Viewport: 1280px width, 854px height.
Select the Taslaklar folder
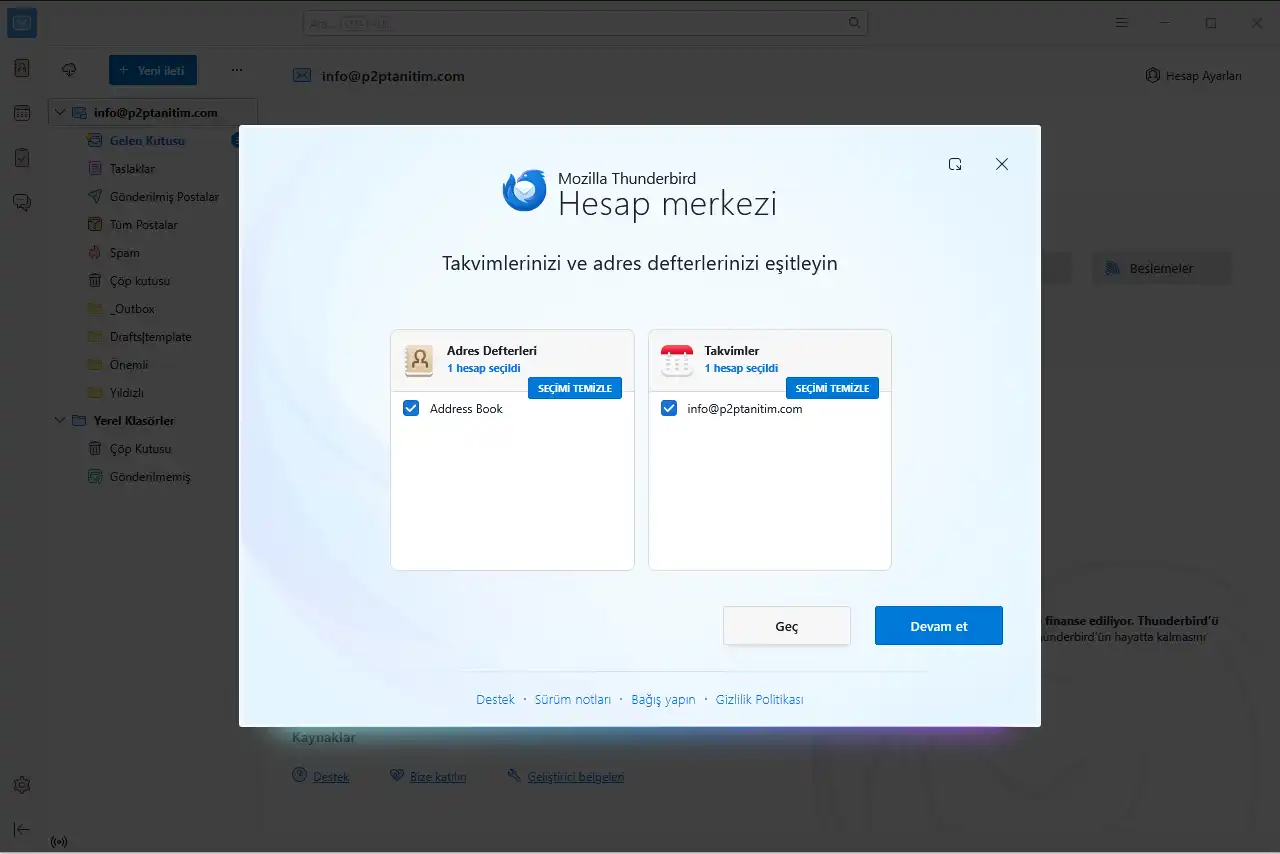[x=133, y=169]
